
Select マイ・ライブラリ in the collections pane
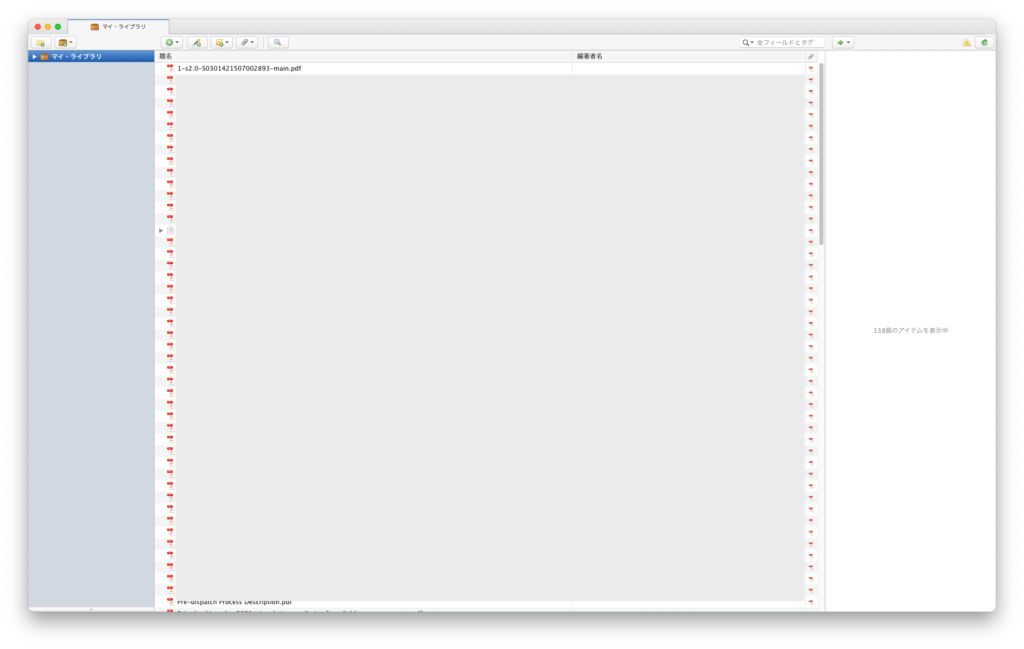(x=77, y=57)
